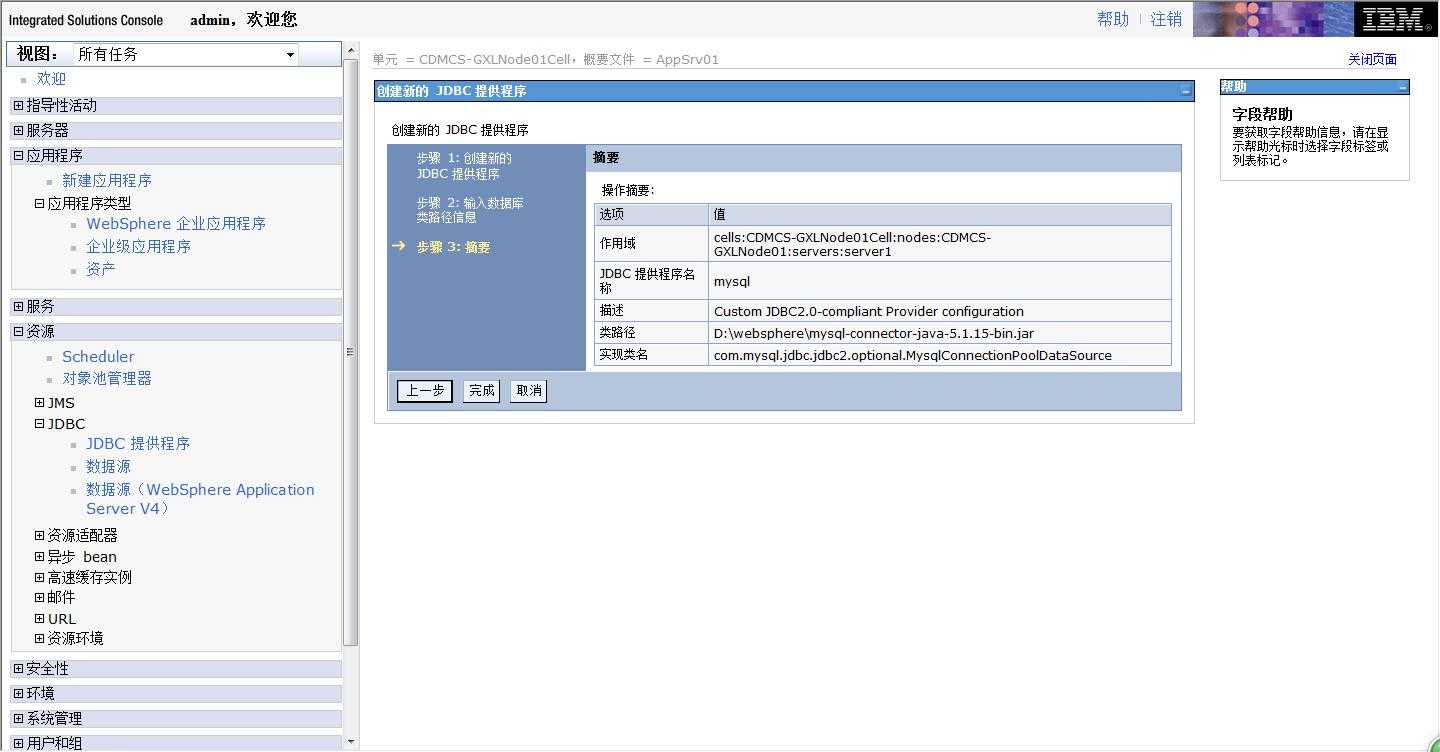Open WebSphere 企业应用程序 link
The height and width of the screenshot is (752, 1440).
pyautogui.click(x=176, y=224)
